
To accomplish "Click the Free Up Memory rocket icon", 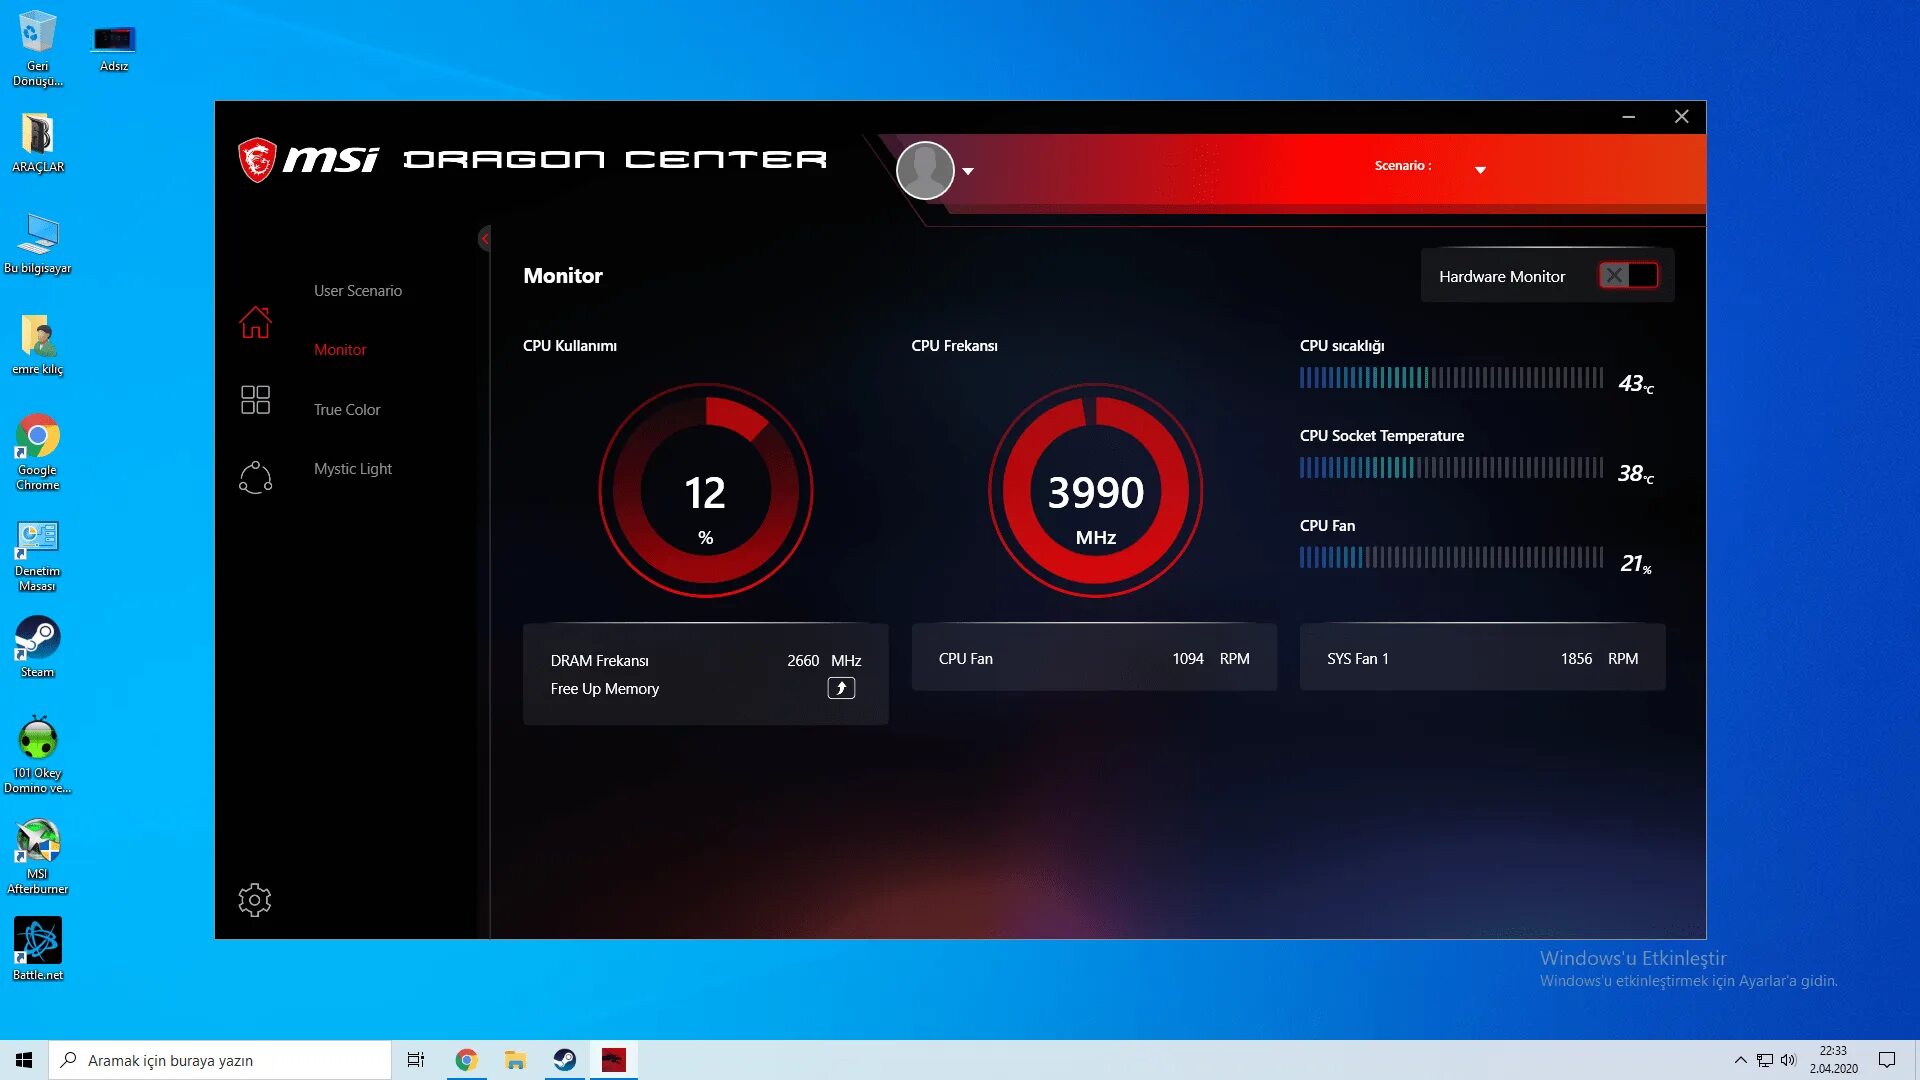I will (x=841, y=688).
